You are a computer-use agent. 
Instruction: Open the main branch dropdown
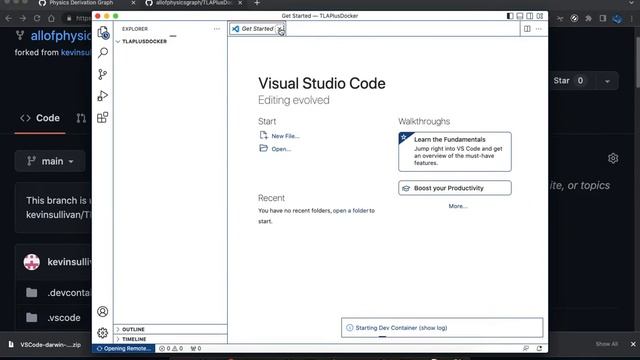coord(50,161)
